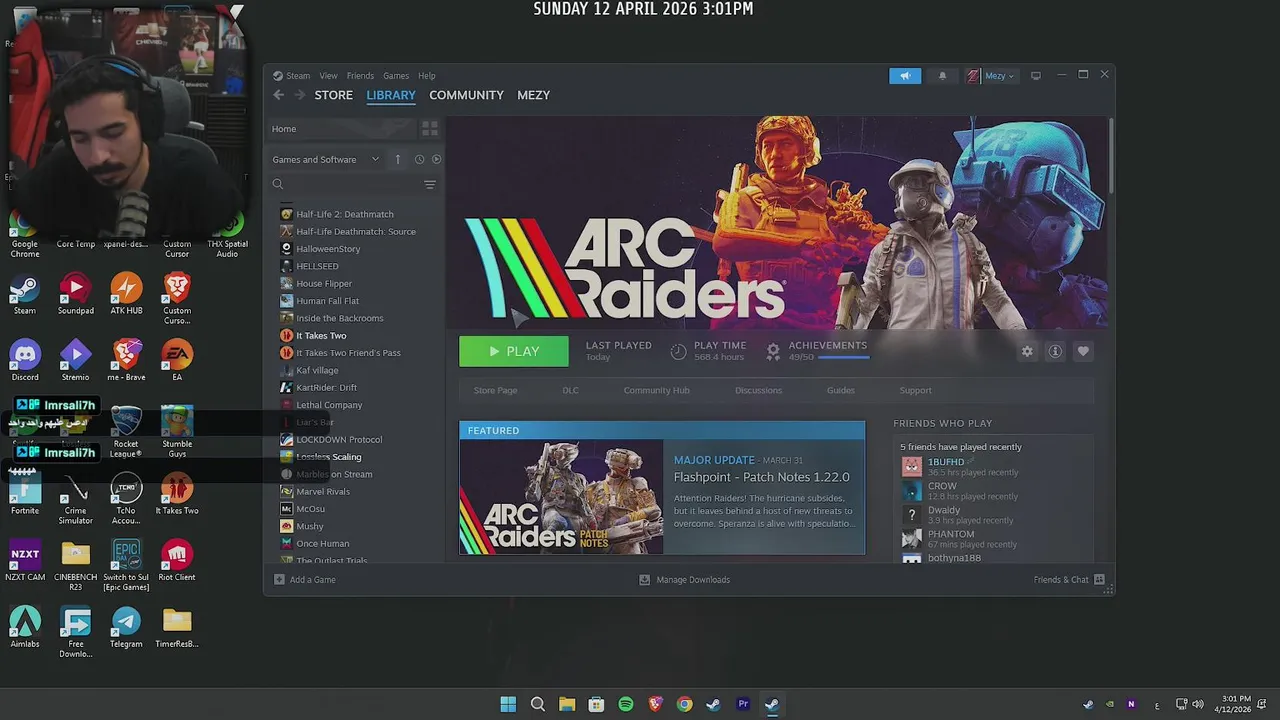
Task: Click the library Home button
Action: pos(341,129)
